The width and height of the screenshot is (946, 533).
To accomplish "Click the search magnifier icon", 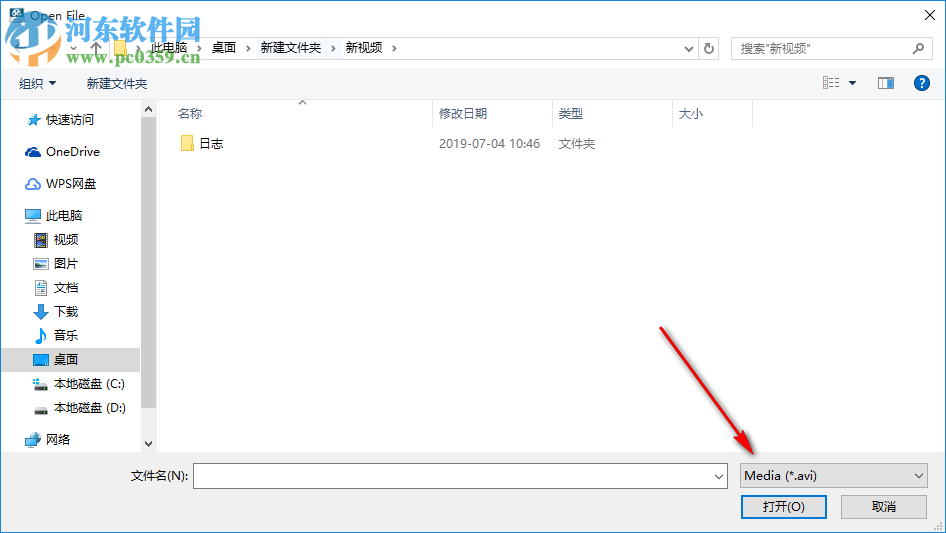I will (918, 48).
